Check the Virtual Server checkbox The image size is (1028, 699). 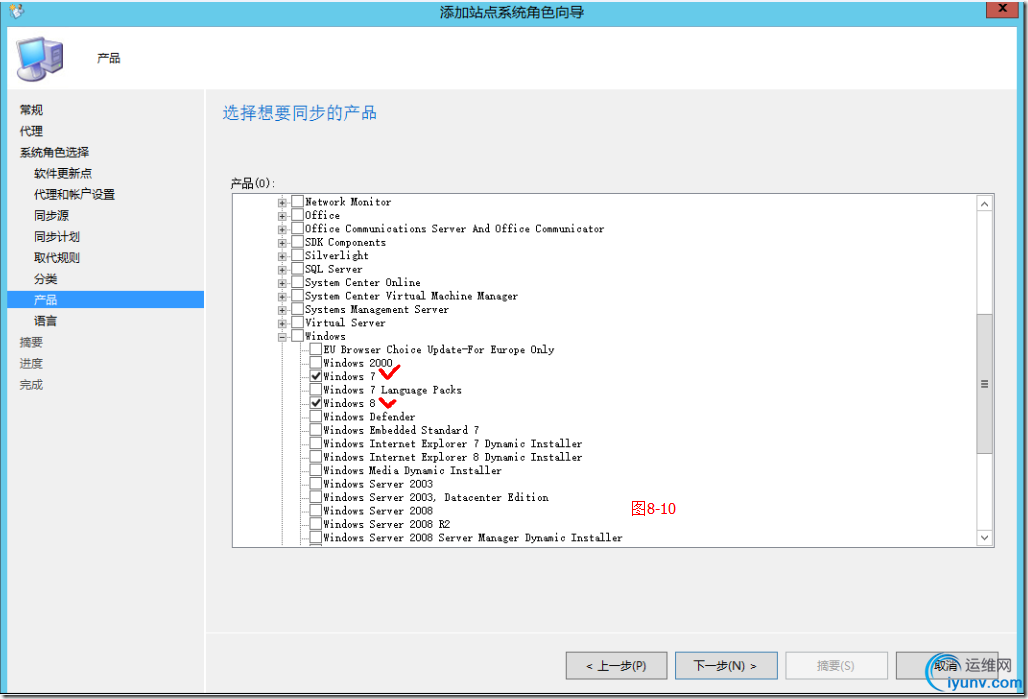click(298, 323)
